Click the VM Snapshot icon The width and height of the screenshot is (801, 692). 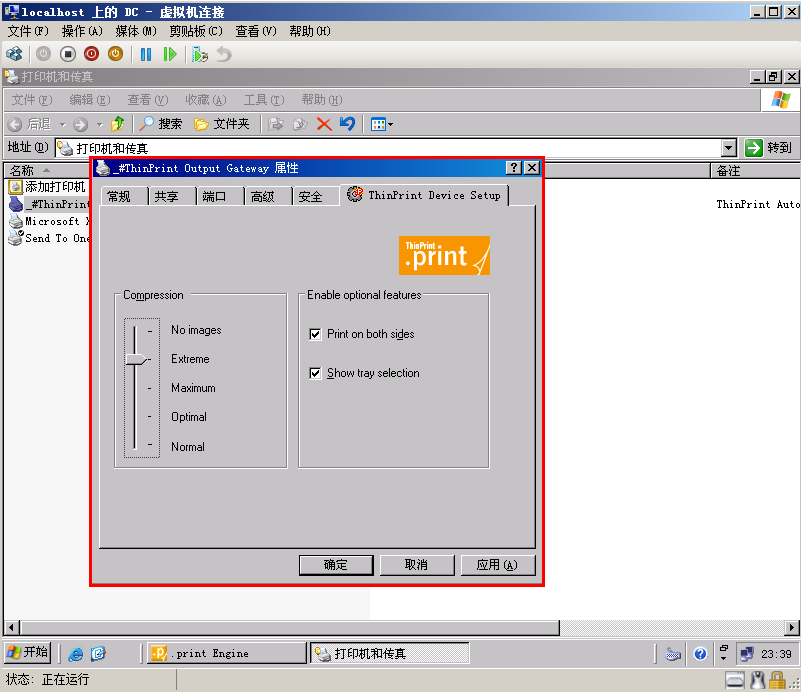coord(200,54)
